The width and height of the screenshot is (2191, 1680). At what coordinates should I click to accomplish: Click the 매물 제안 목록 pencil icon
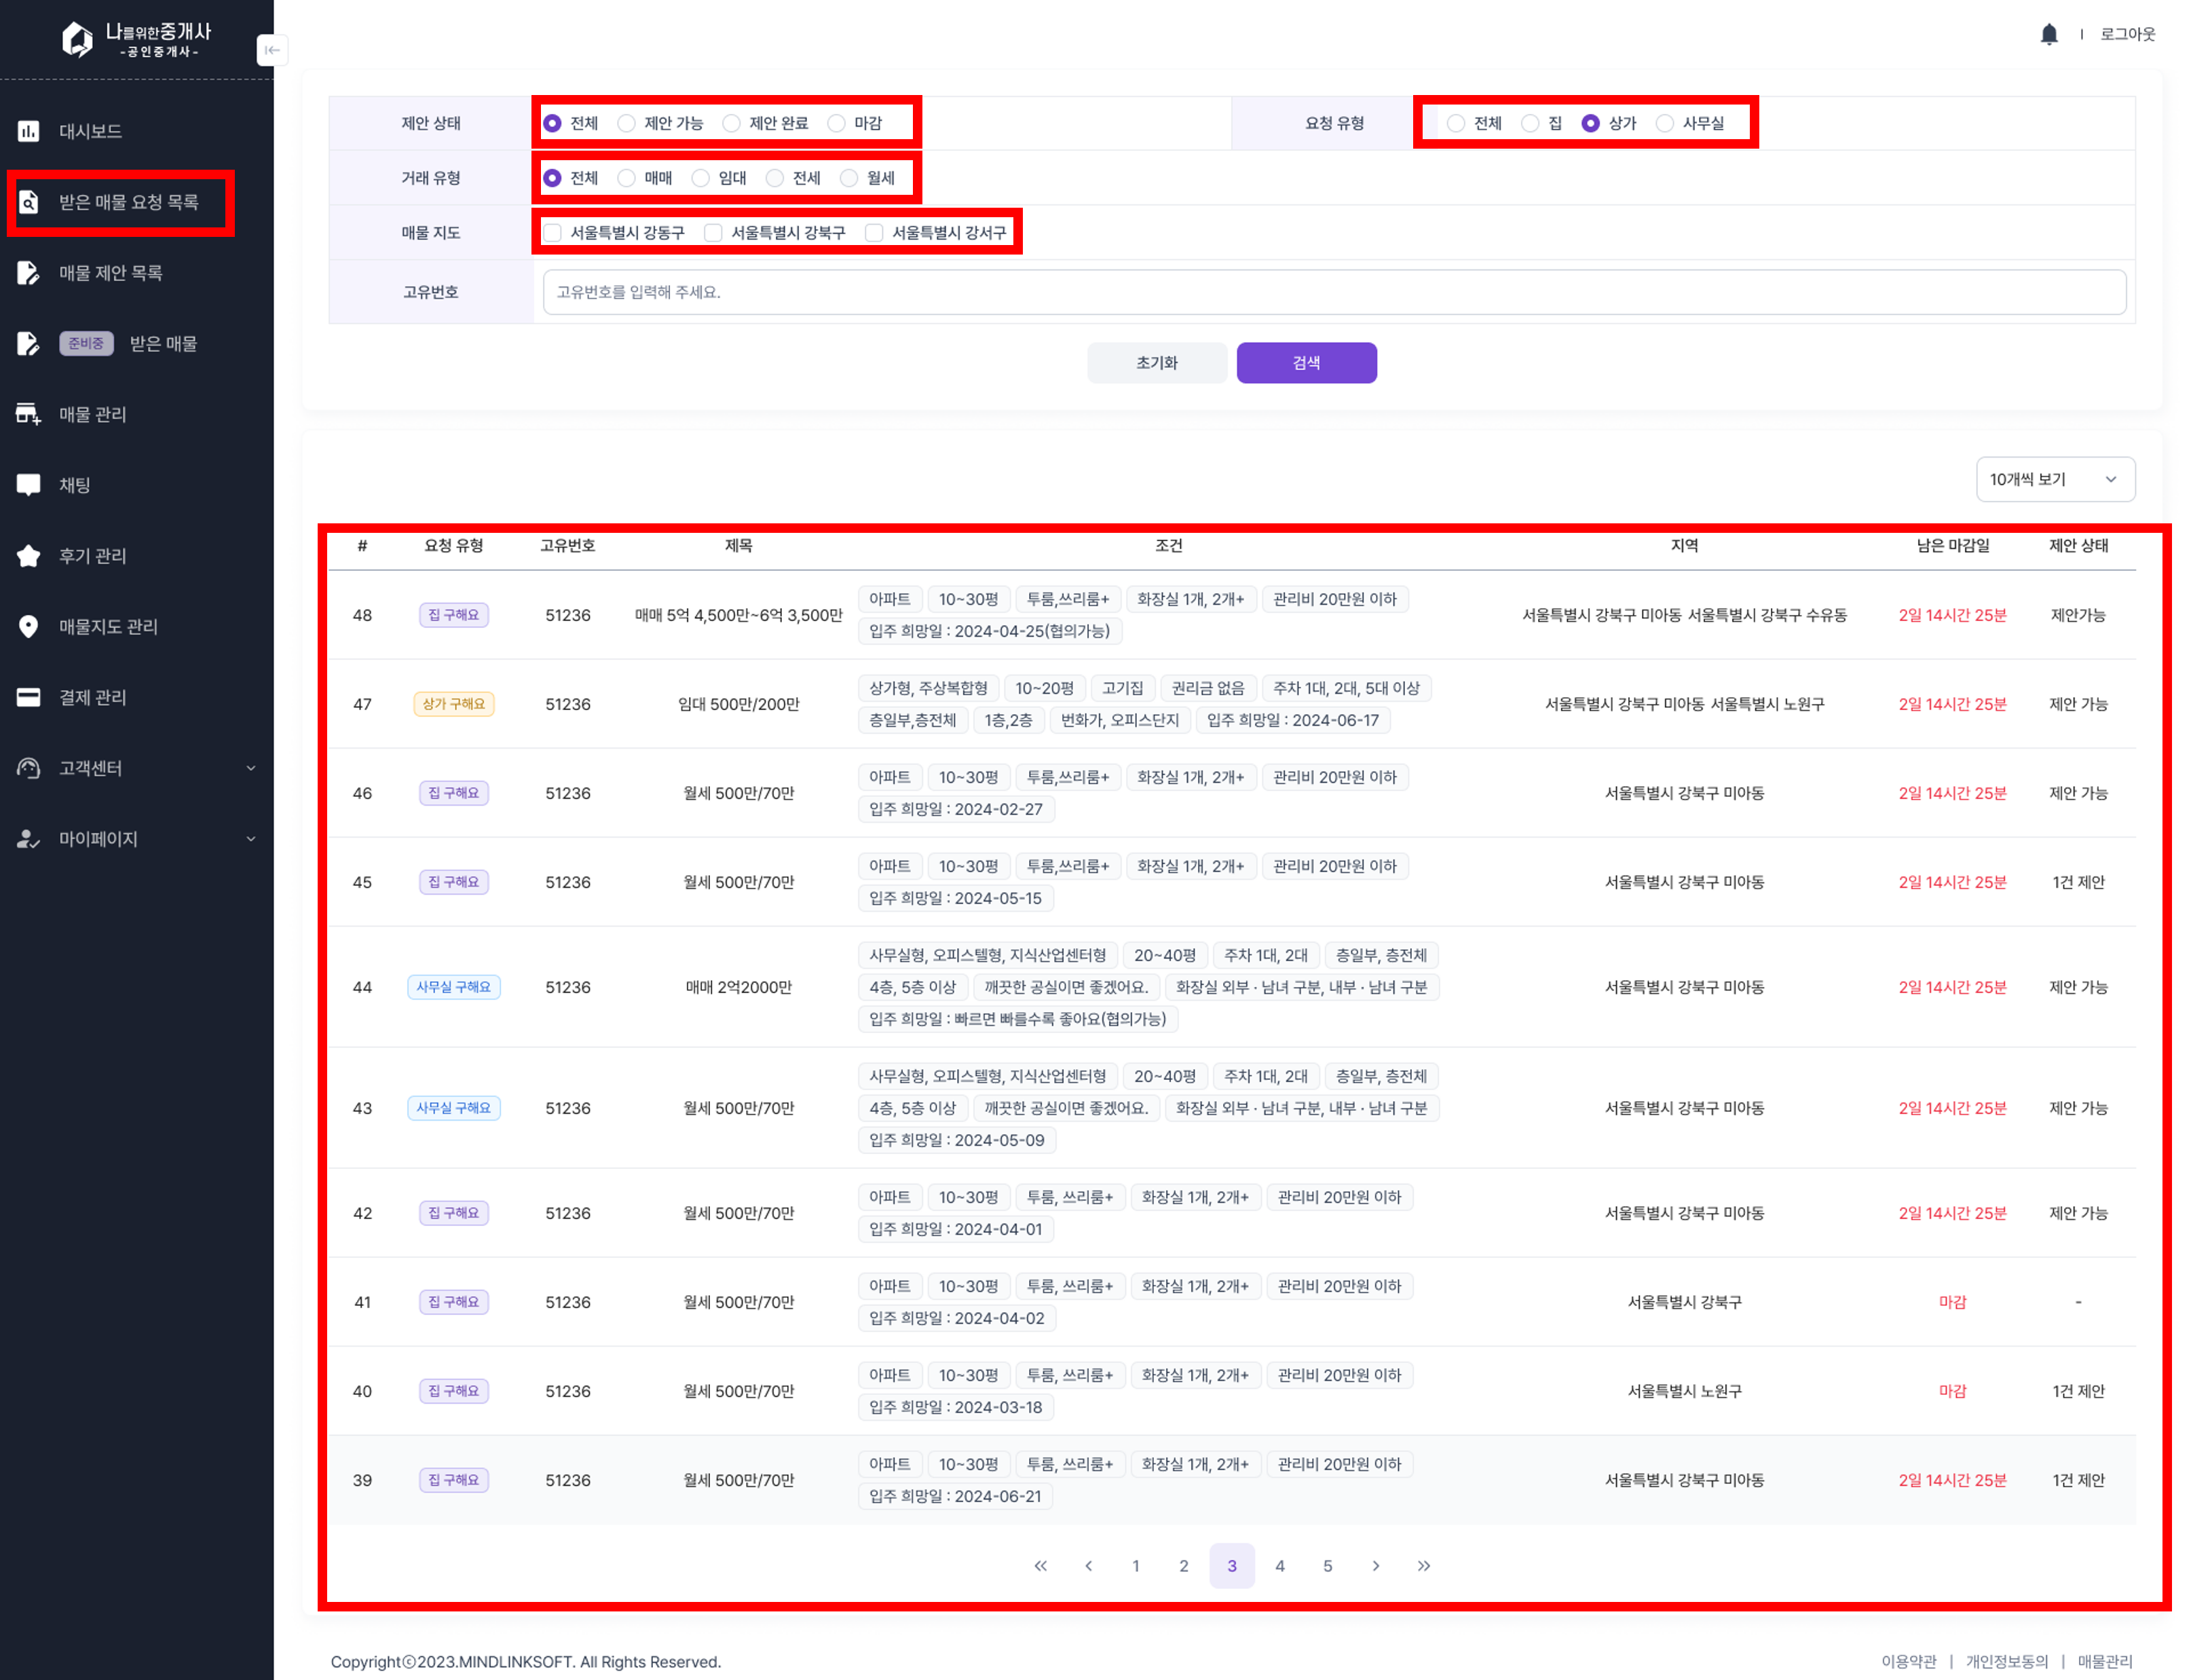point(29,273)
